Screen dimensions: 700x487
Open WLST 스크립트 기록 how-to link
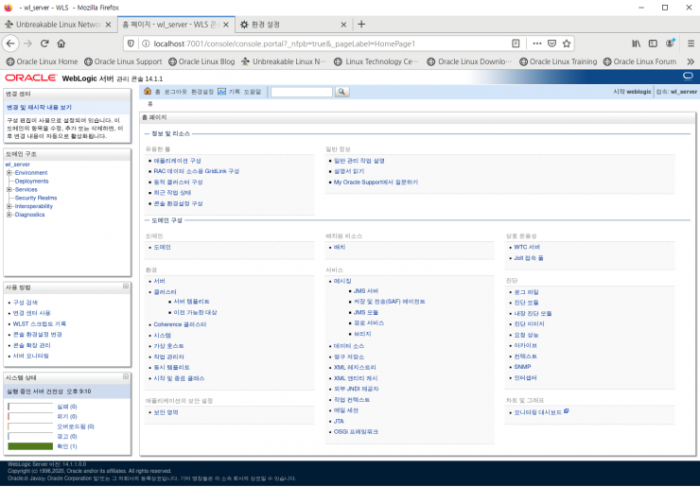pyautogui.click(x=39, y=324)
